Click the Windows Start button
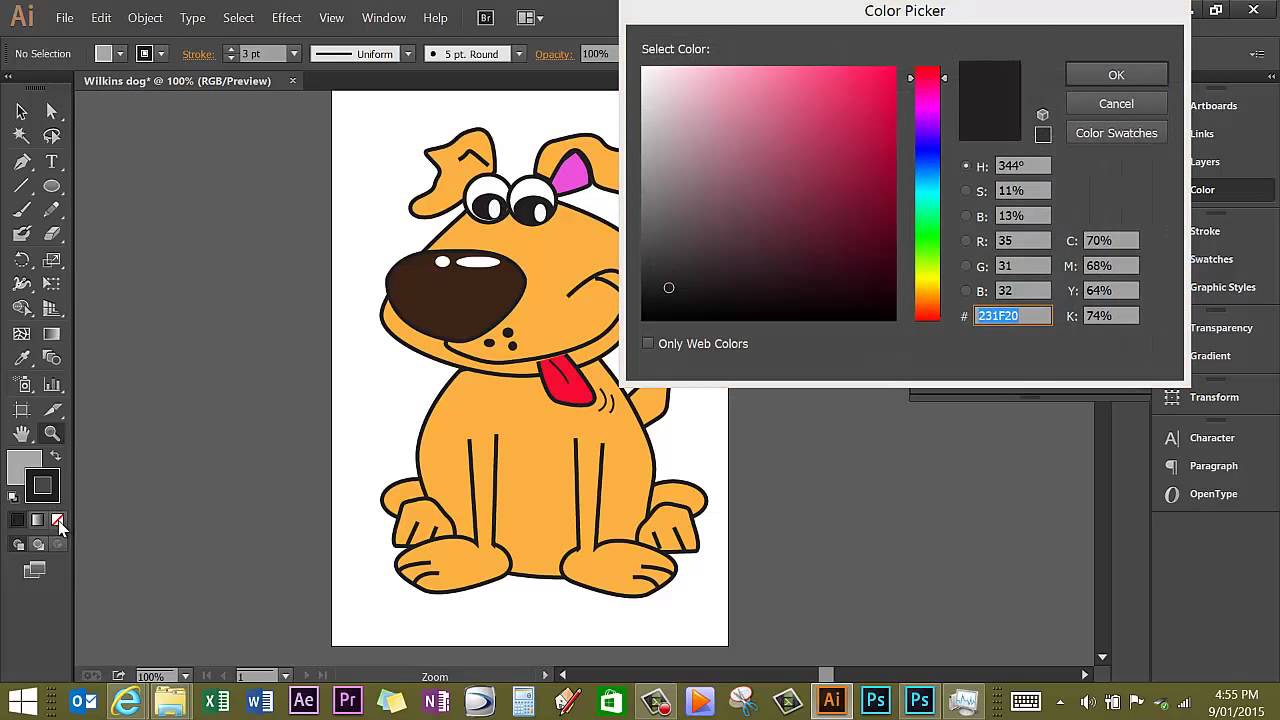The image size is (1280, 720). 22,700
